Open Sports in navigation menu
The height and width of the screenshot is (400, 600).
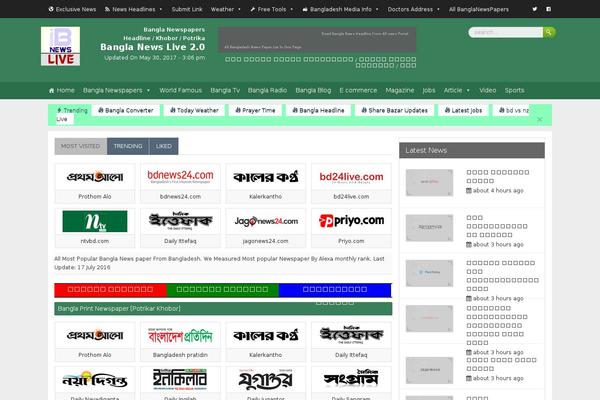514,91
